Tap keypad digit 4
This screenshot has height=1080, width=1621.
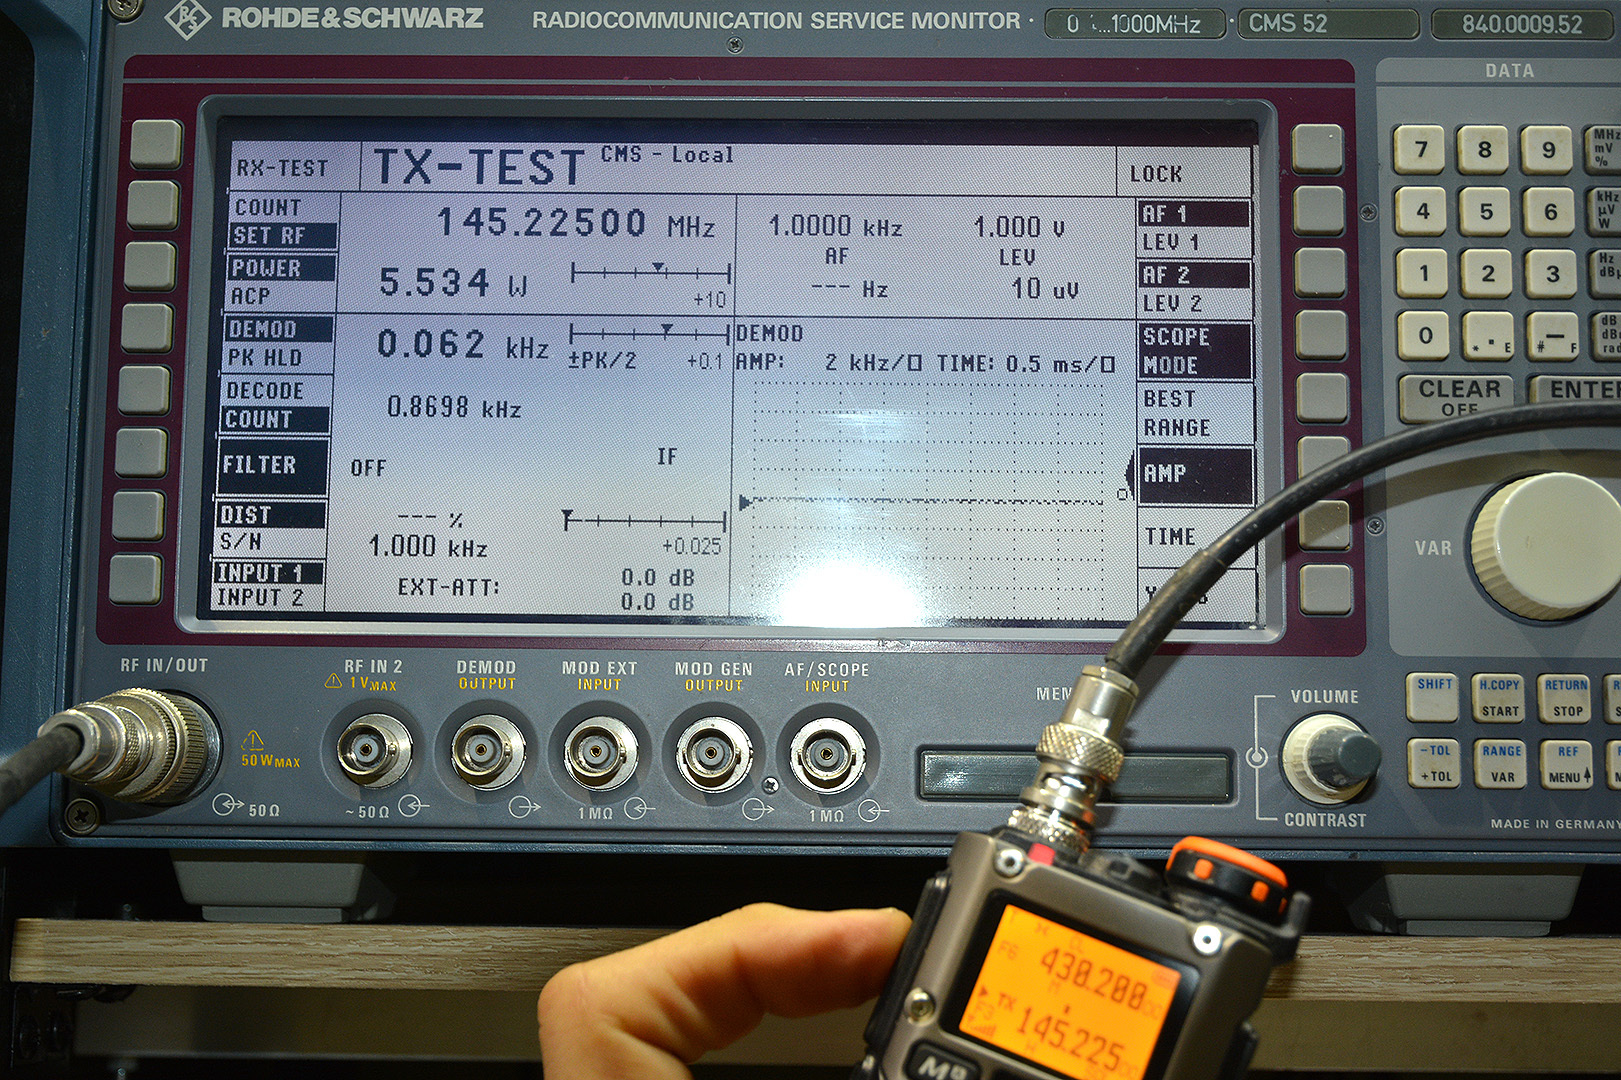pos(1422,212)
